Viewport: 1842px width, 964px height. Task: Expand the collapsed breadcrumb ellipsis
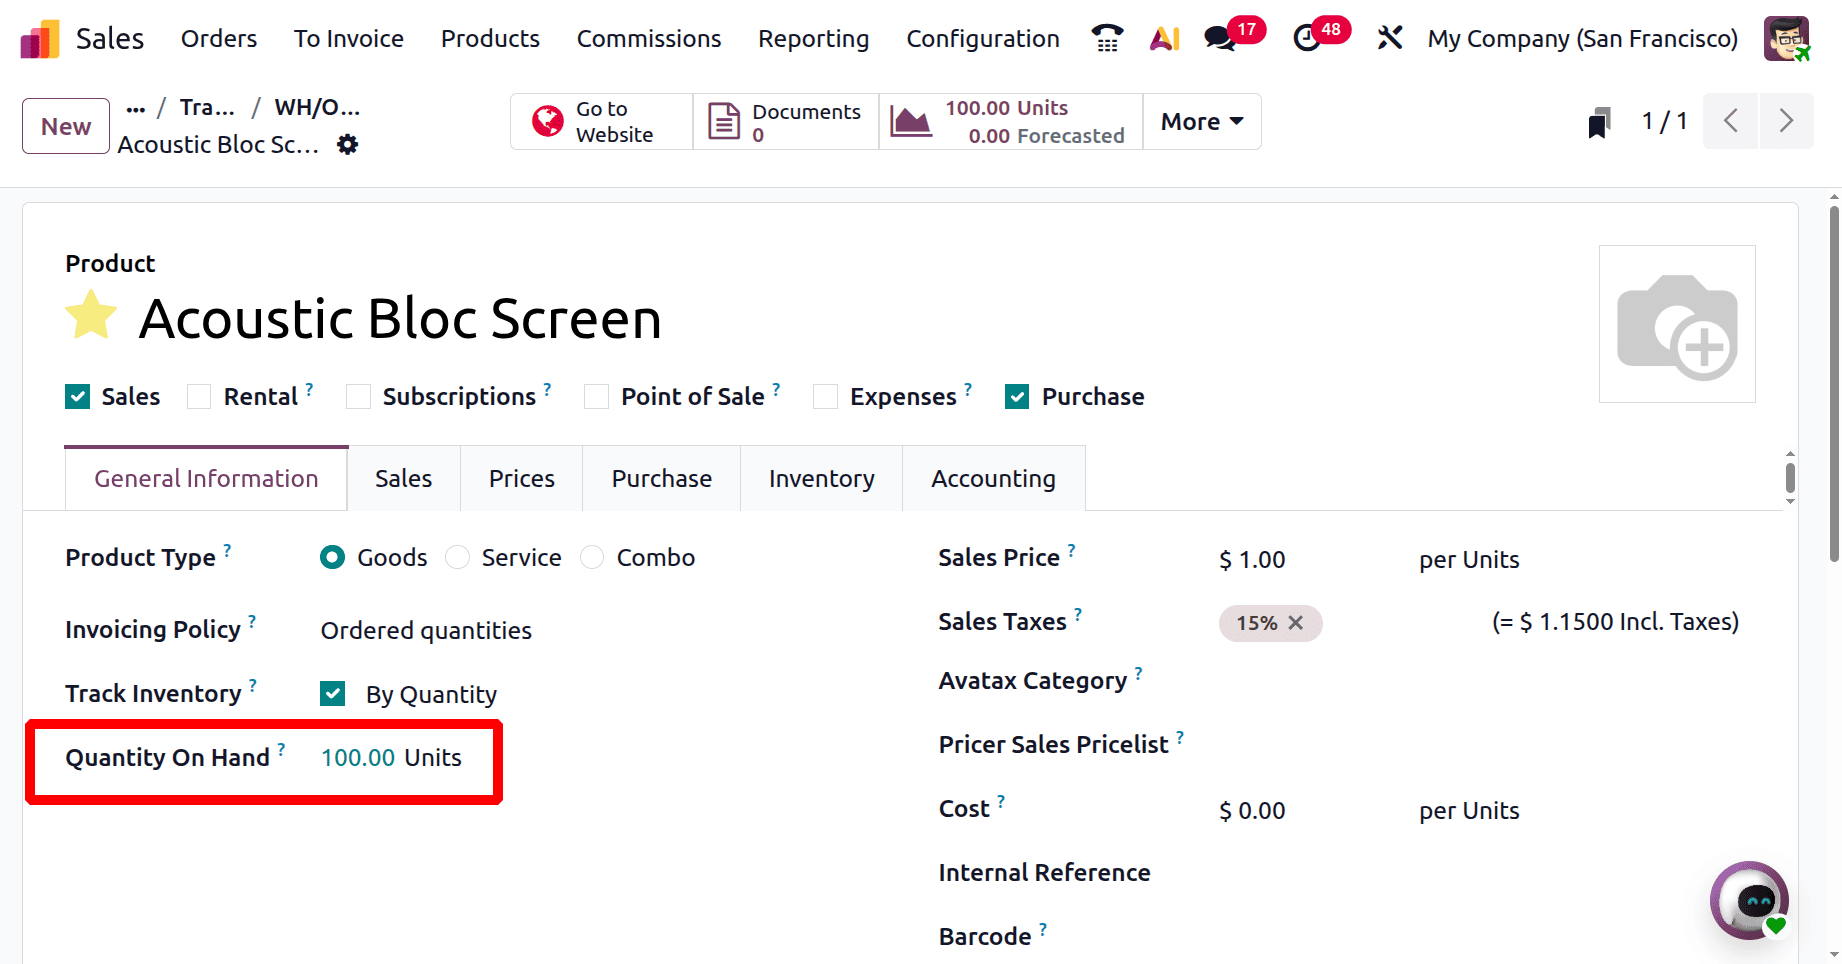pos(136,108)
